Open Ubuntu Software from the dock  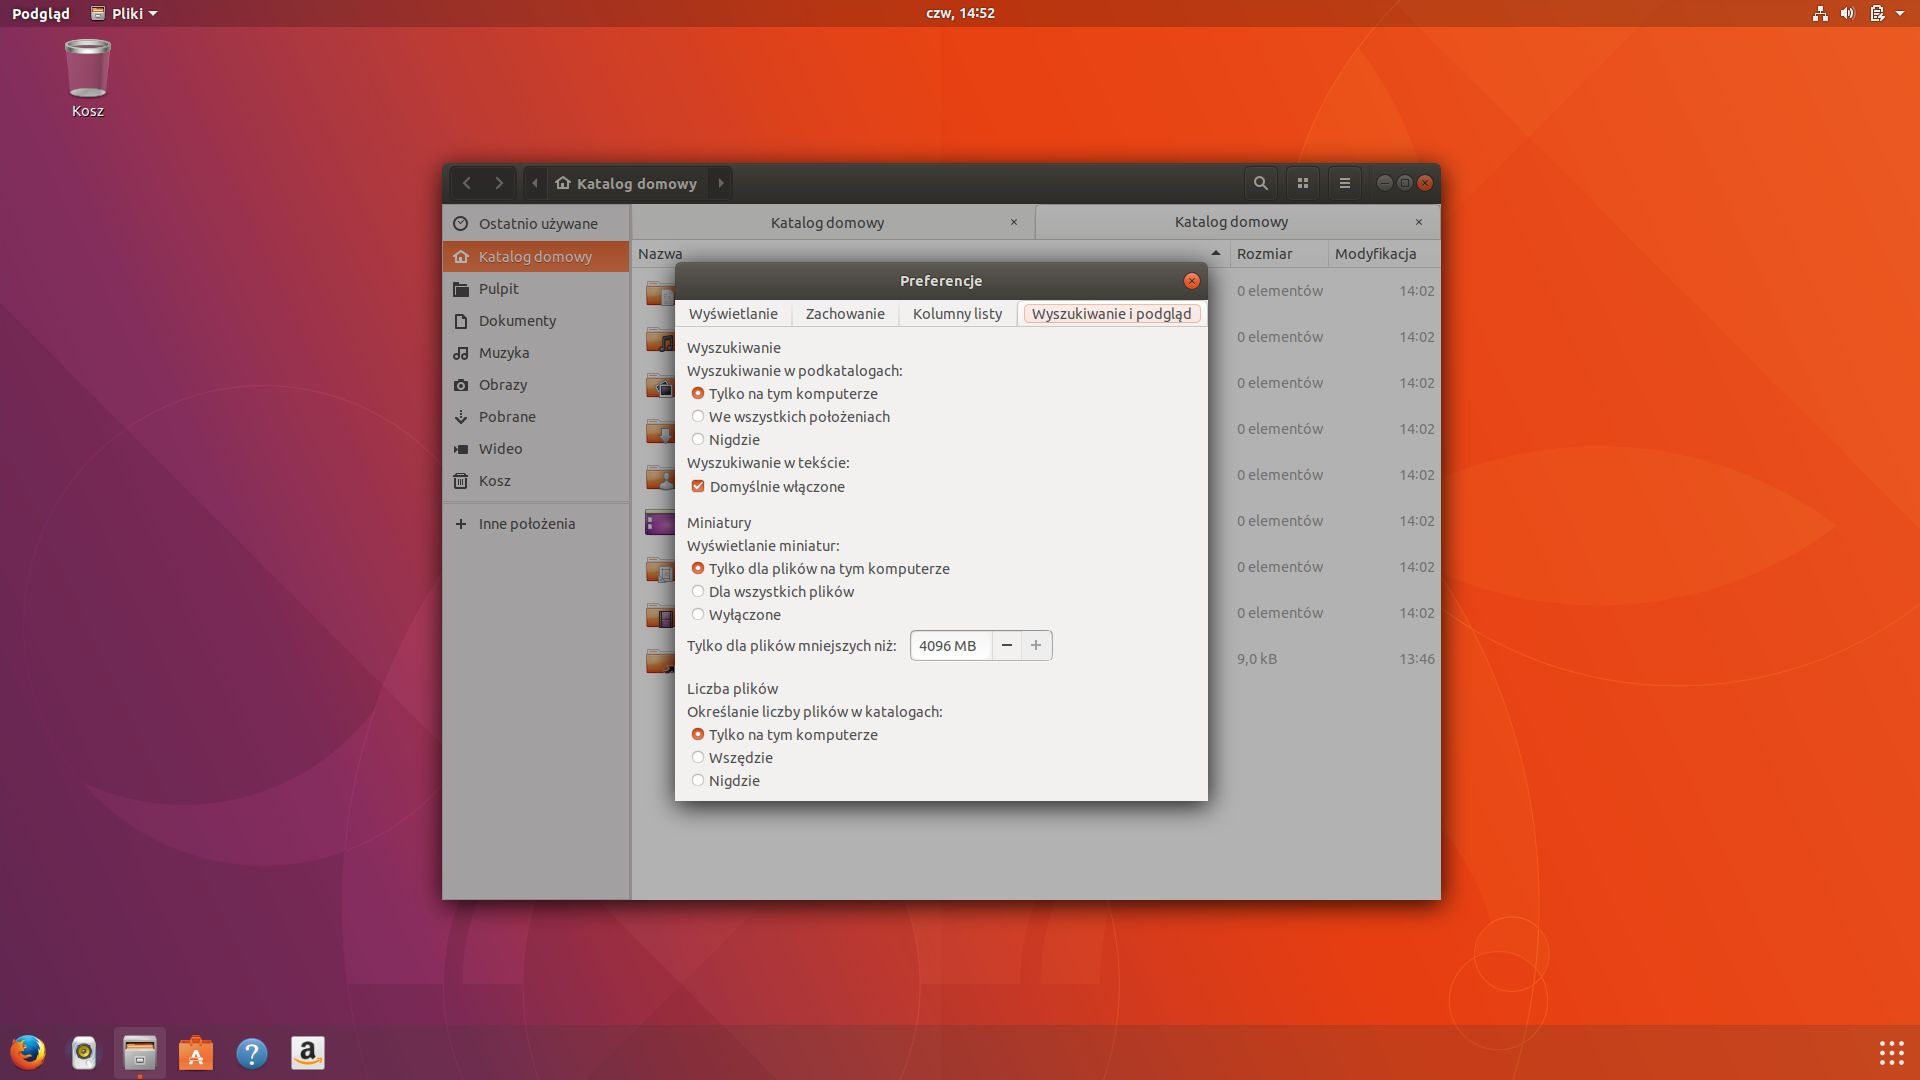(x=196, y=1052)
